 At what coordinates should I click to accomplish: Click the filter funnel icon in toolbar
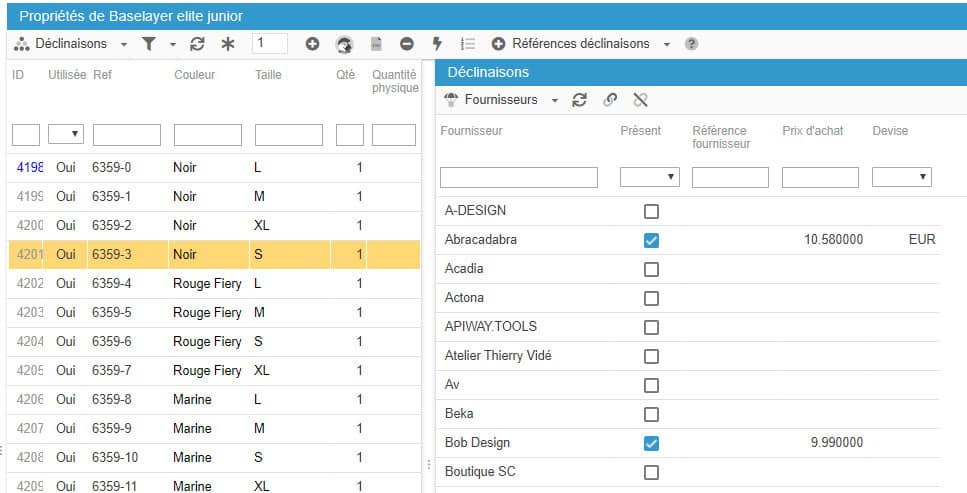(149, 44)
